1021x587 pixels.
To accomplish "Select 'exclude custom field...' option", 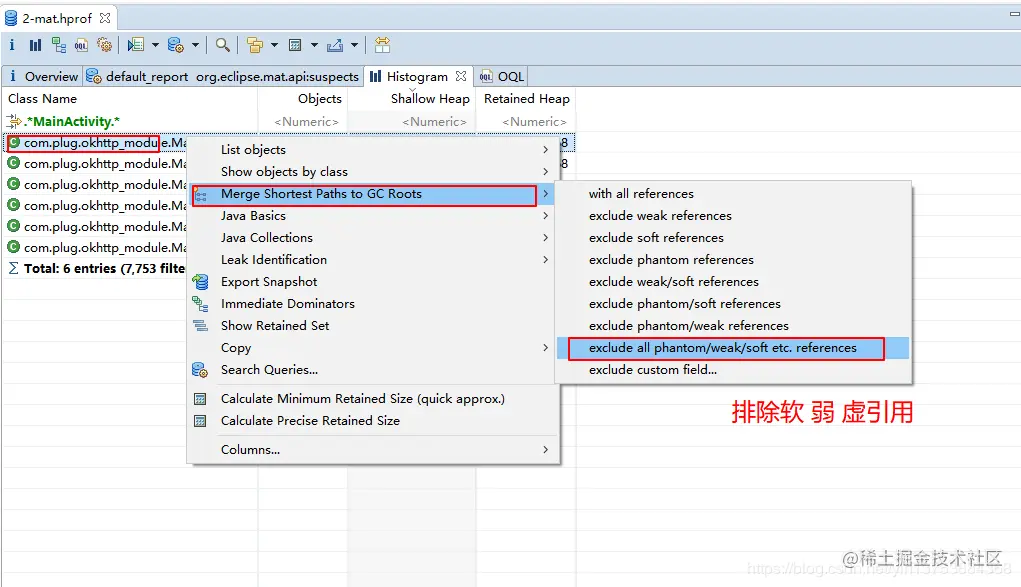I will coord(733,370).
